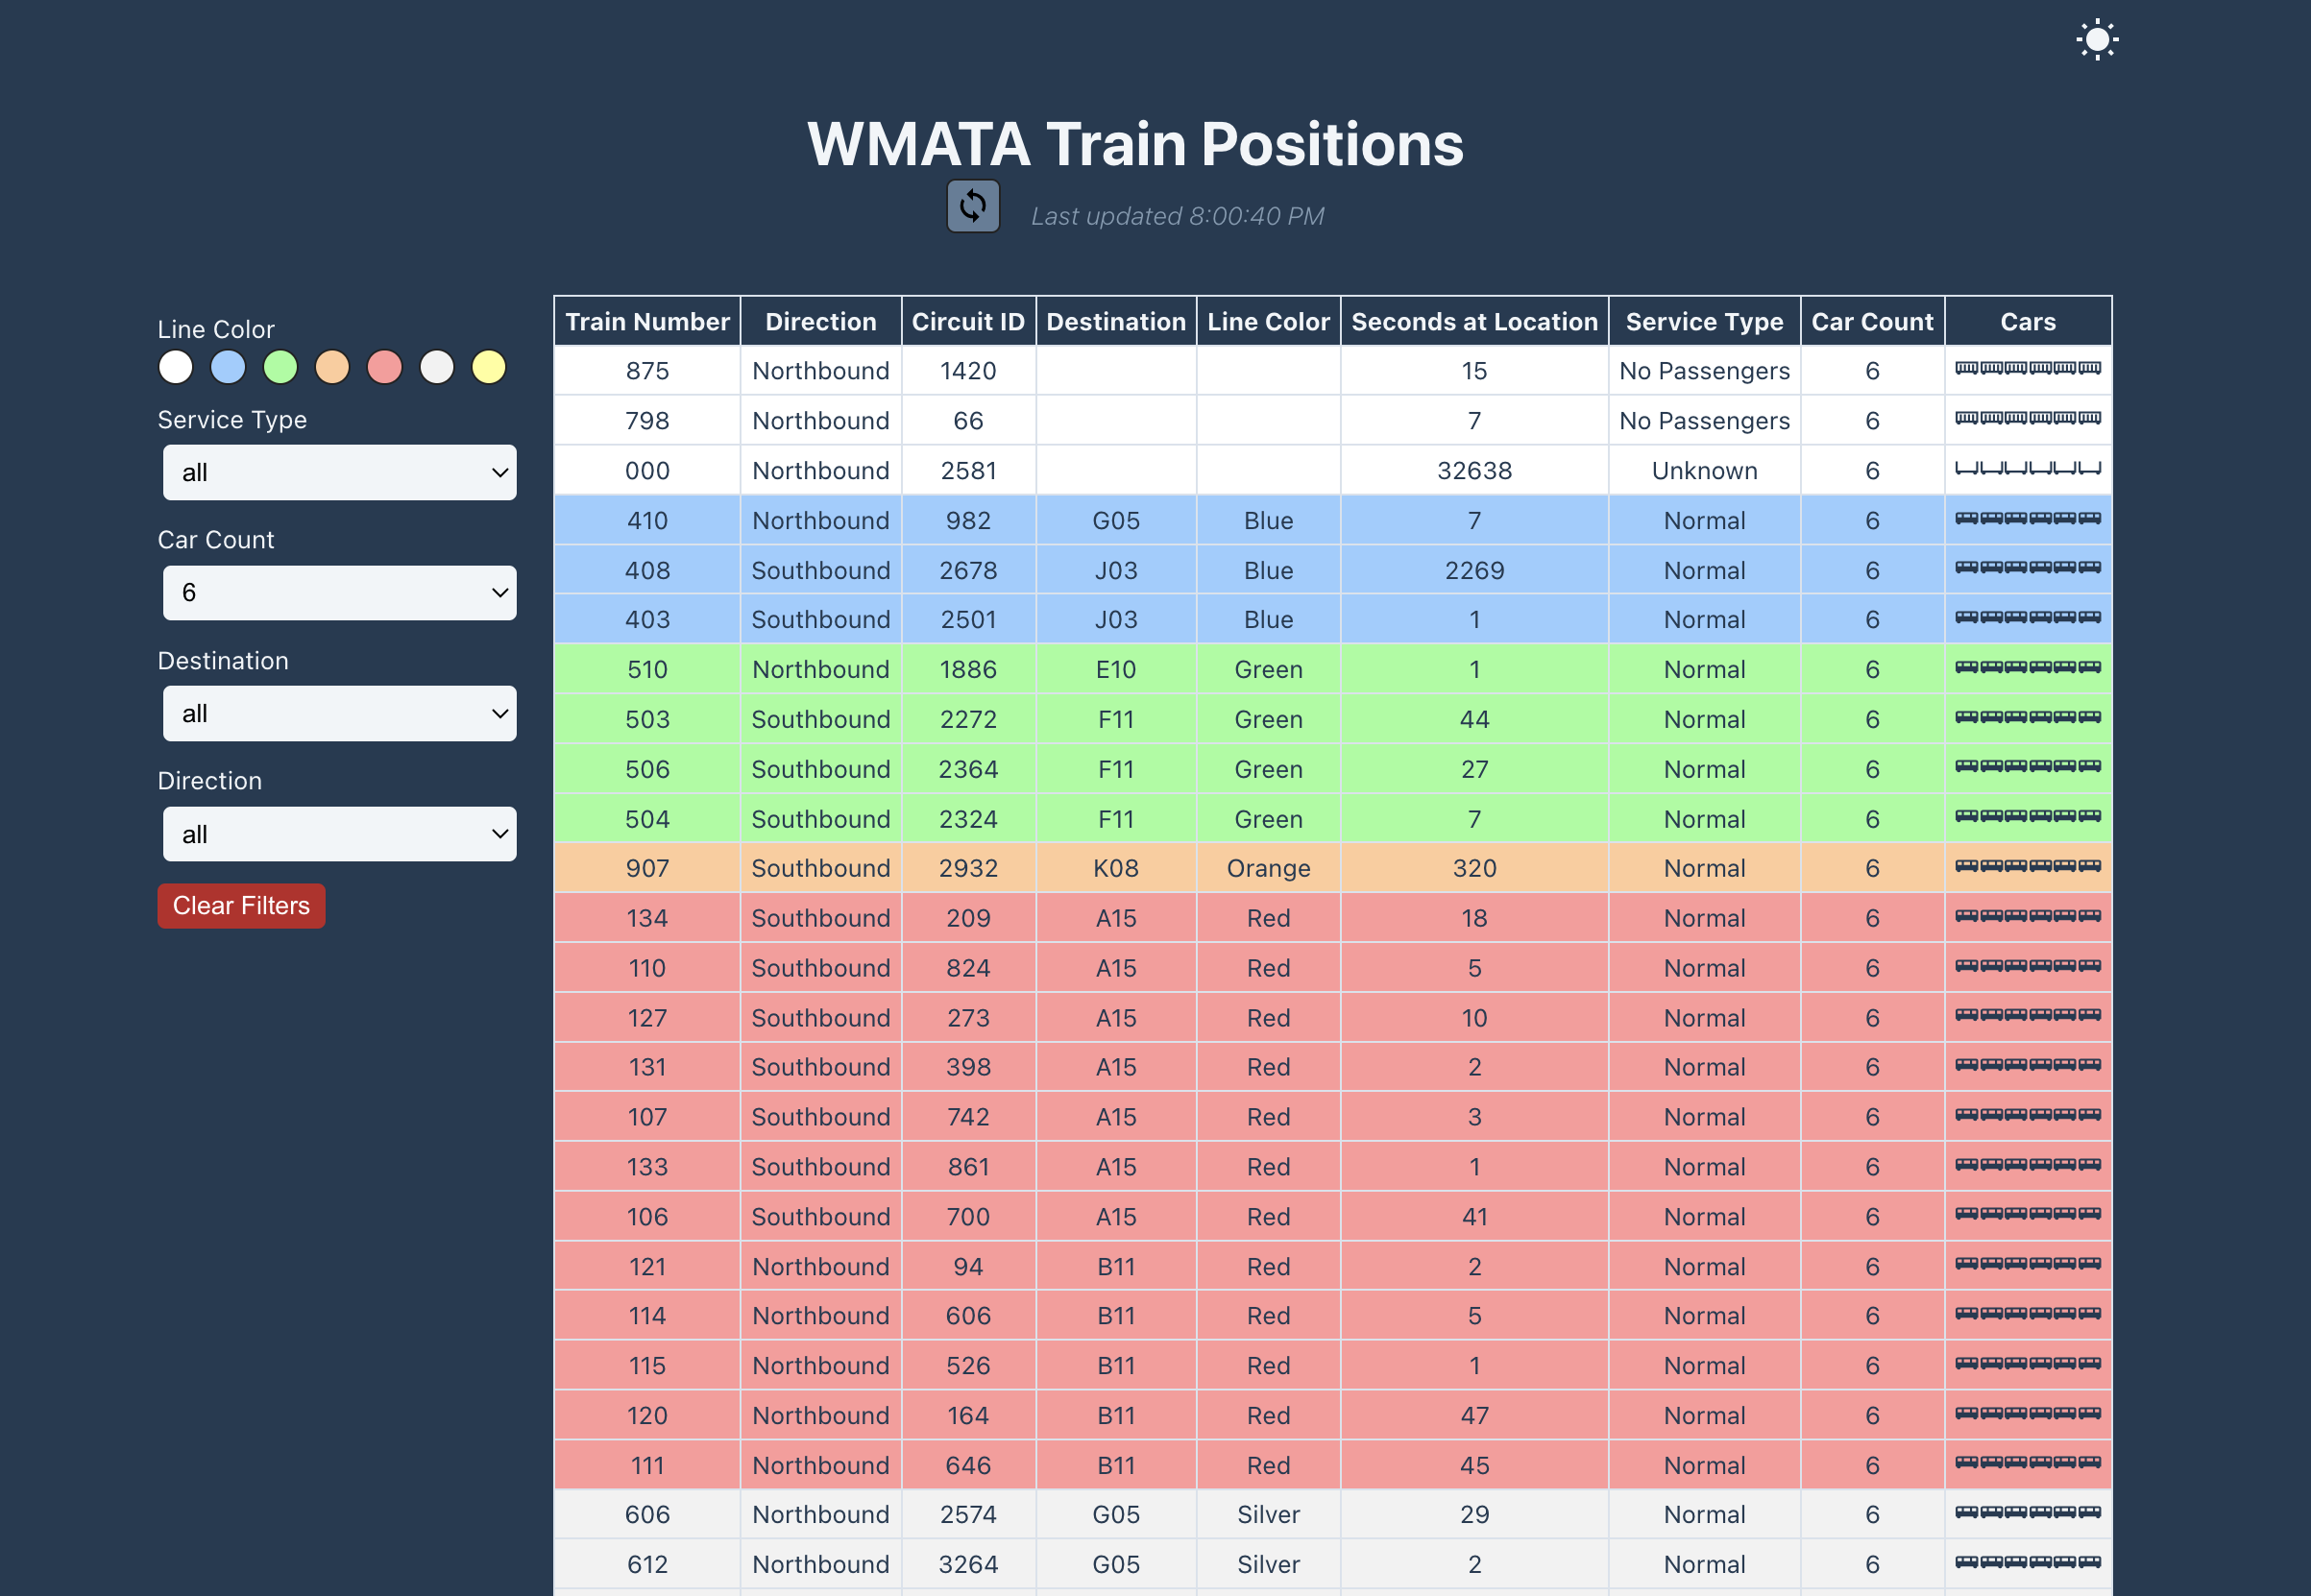The image size is (2311, 1596).
Task: Select the yellow line color swatch
Action: coord(488,367)
